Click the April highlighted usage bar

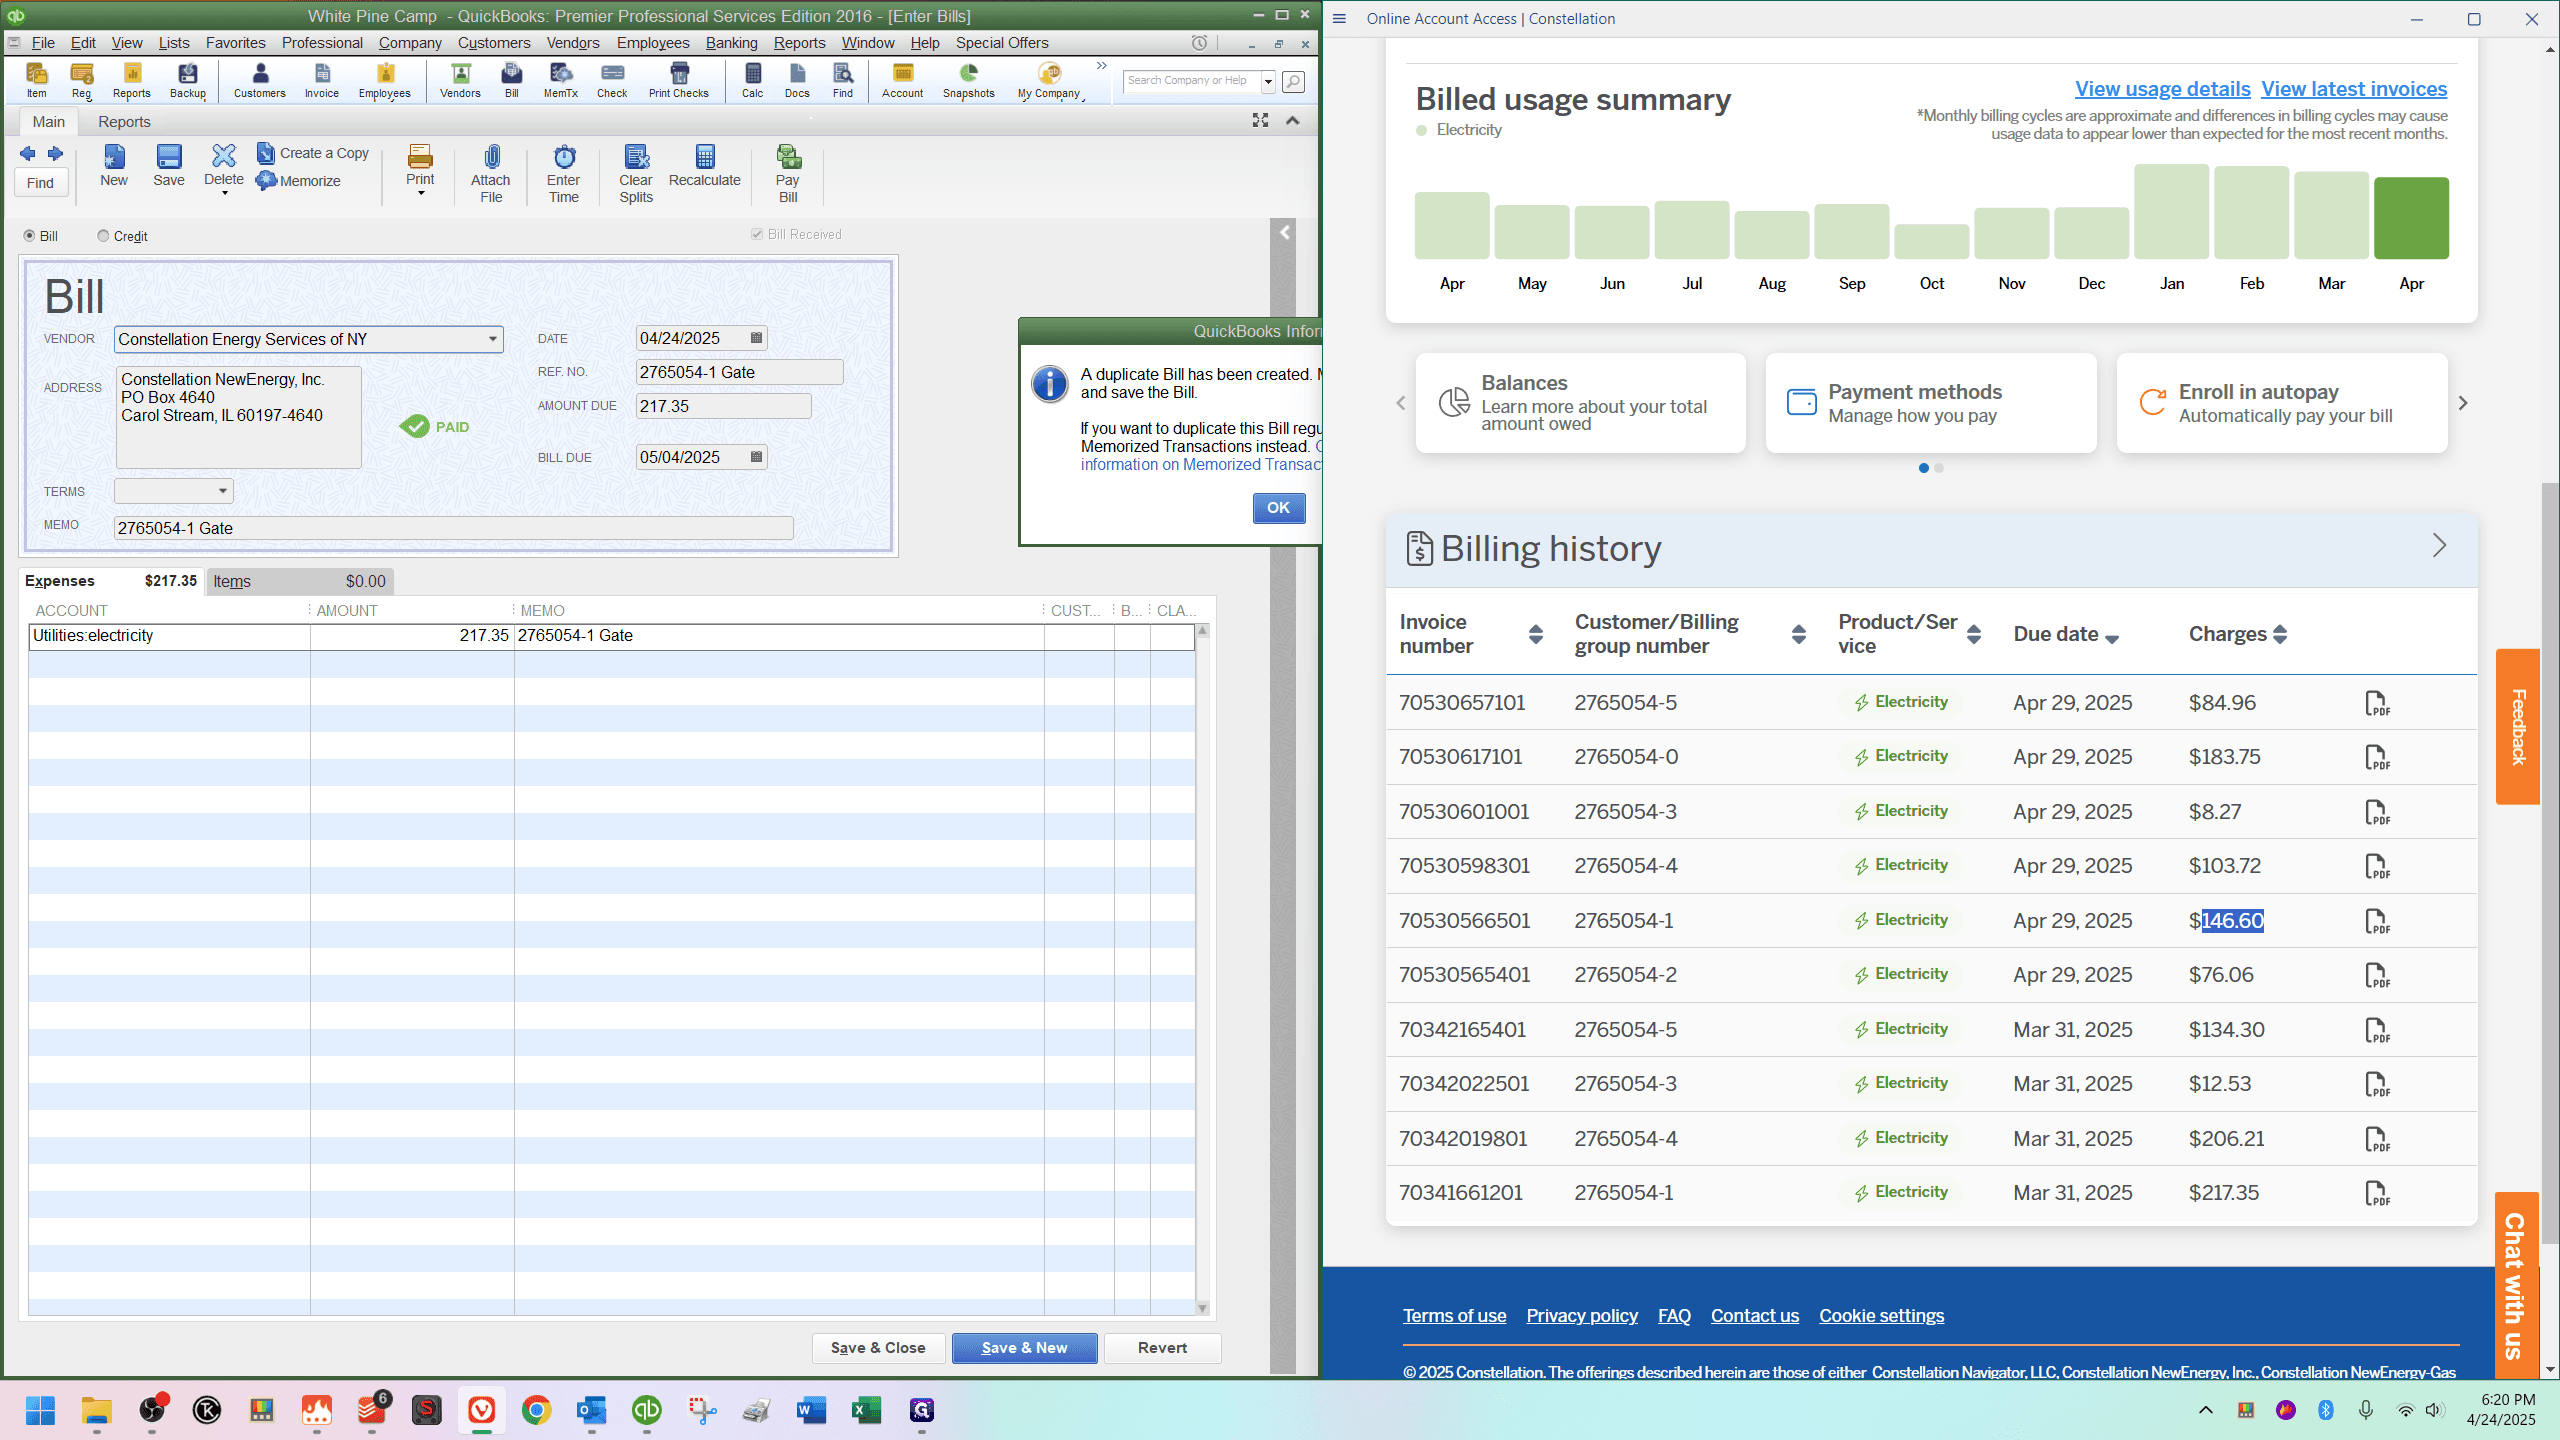(2411, 218)
